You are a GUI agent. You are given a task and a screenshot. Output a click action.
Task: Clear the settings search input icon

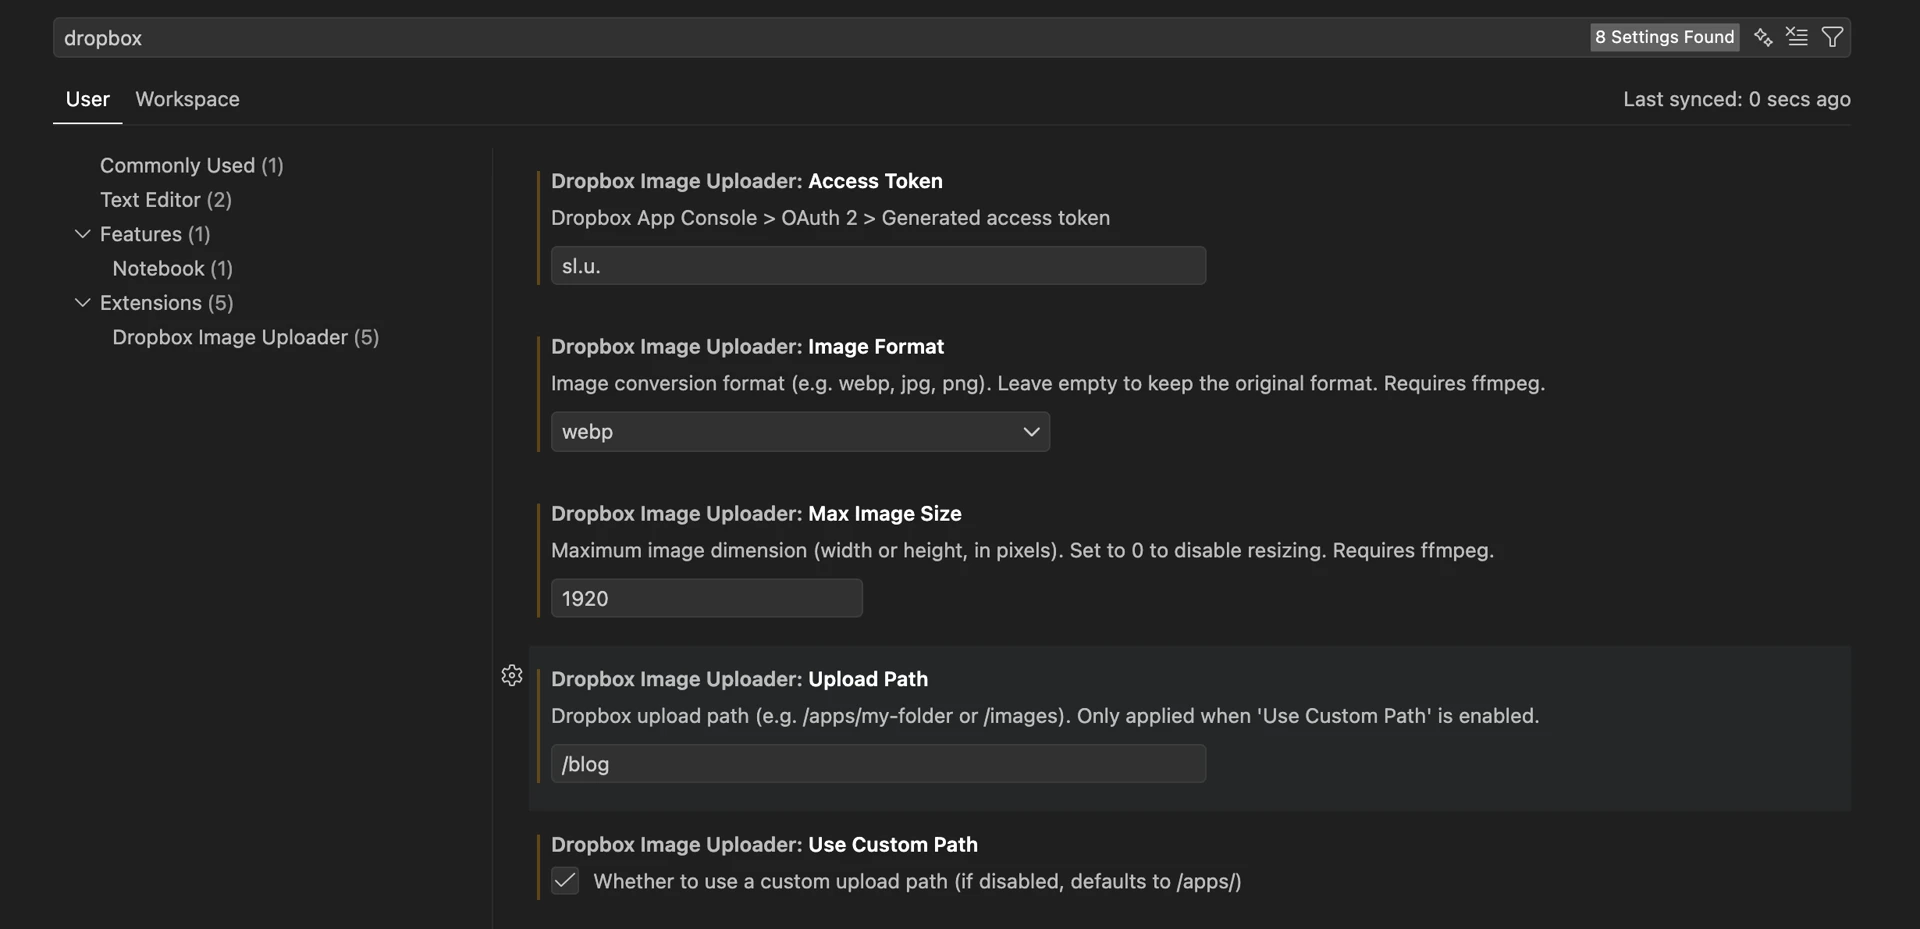pyautogui.click(x=1797, y=37)
